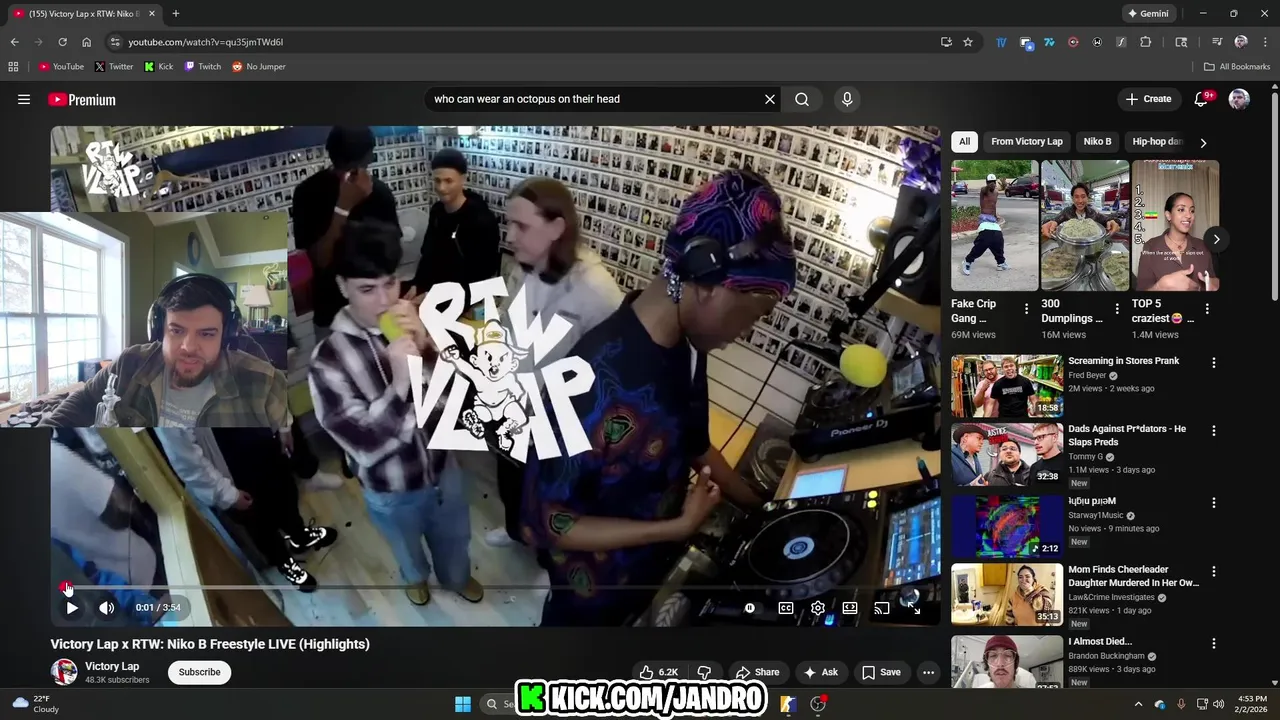Reload the browser page
Image resolution: width=1280 pixels, height=720 pixels.
pos(62,42)
